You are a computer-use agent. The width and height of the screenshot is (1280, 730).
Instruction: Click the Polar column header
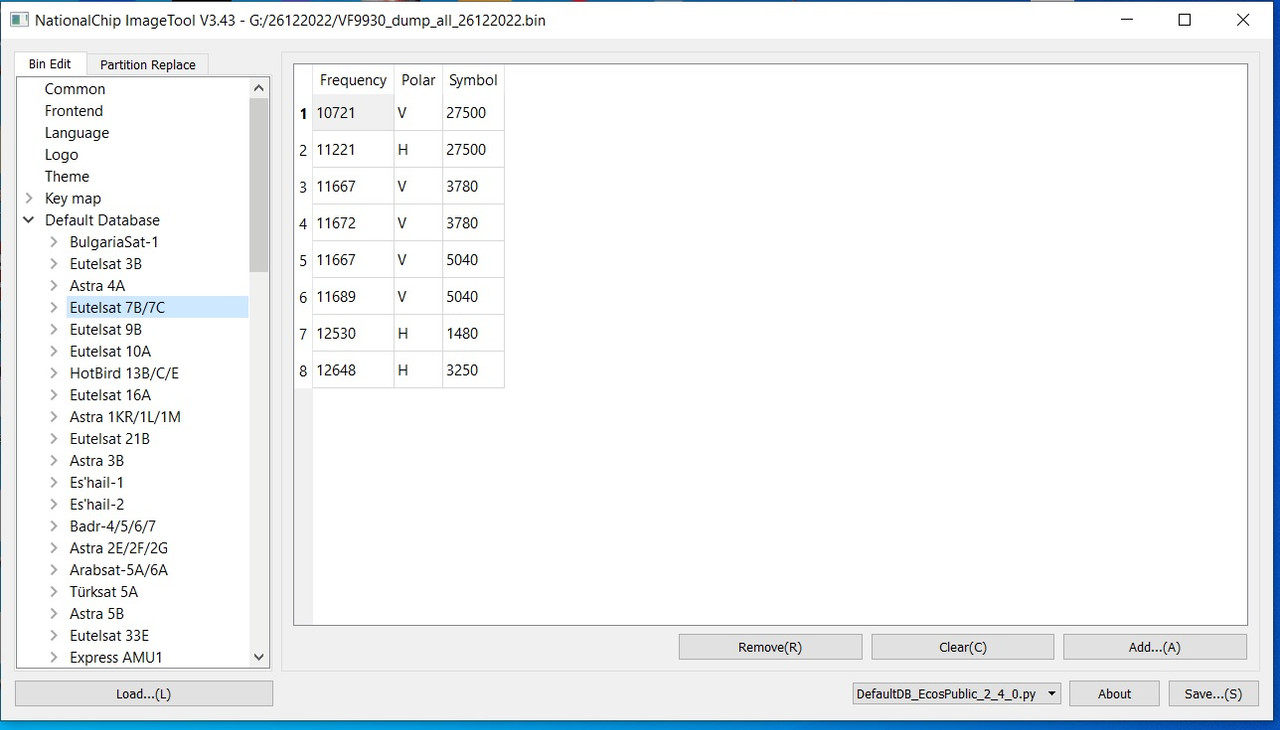tap(418, 80)
